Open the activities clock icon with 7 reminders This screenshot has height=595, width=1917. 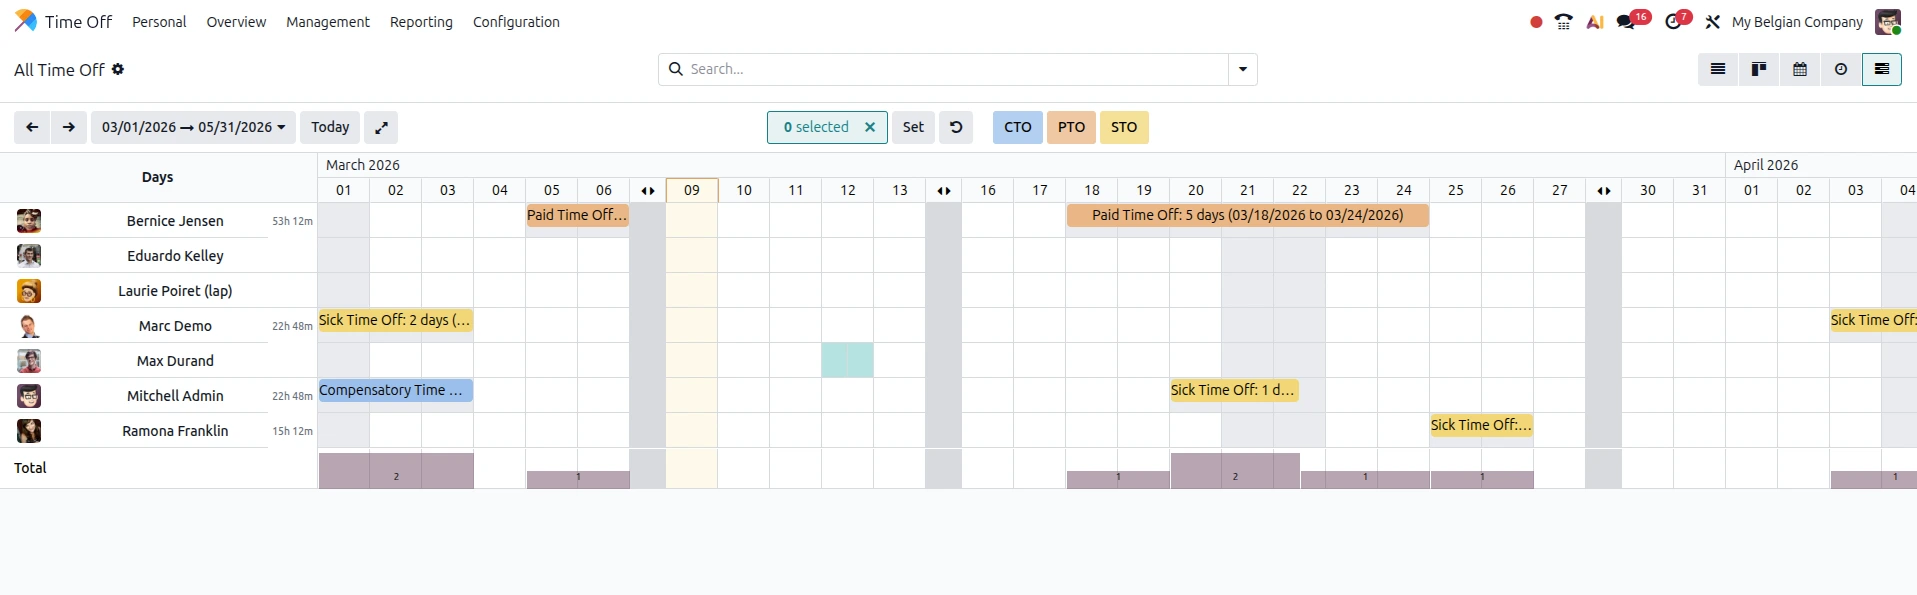tap(1674, 21)
